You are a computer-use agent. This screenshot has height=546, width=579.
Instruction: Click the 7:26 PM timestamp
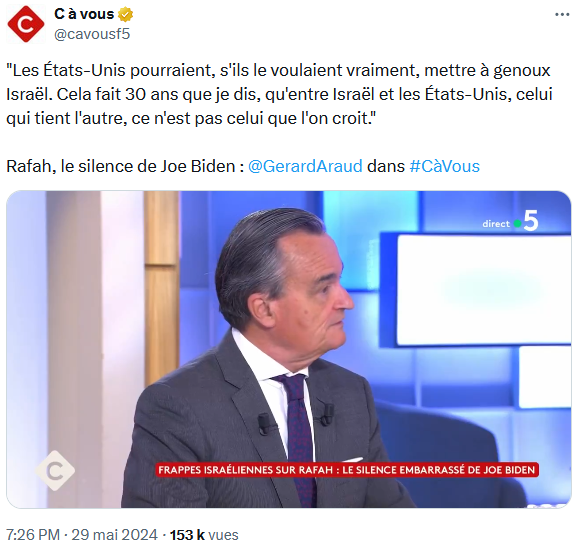tap(33, 535)
